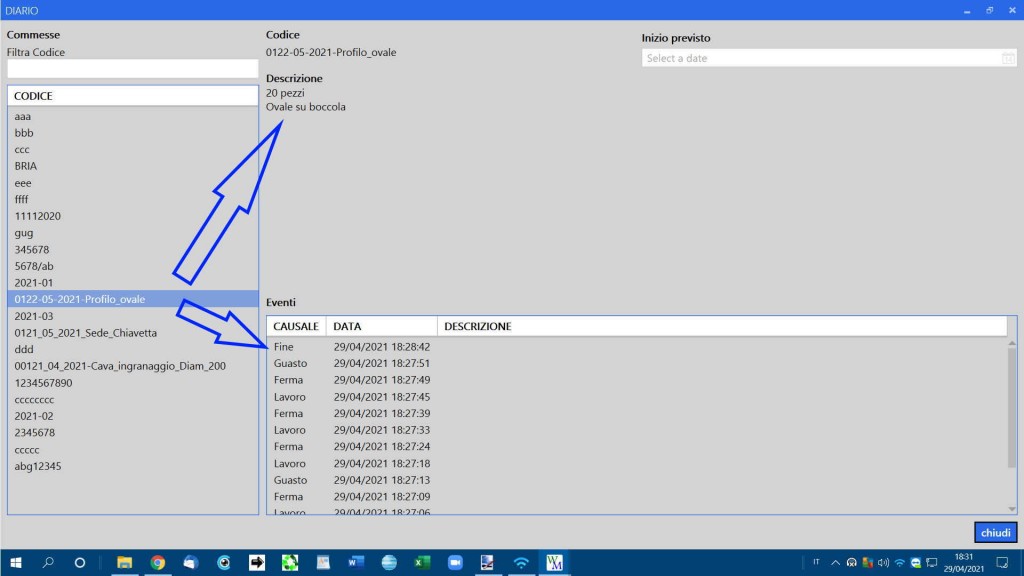This screenshot has height=576, width=1024.
Task: Select commessa '2021-01' in the list
Action: pos(133,283)
